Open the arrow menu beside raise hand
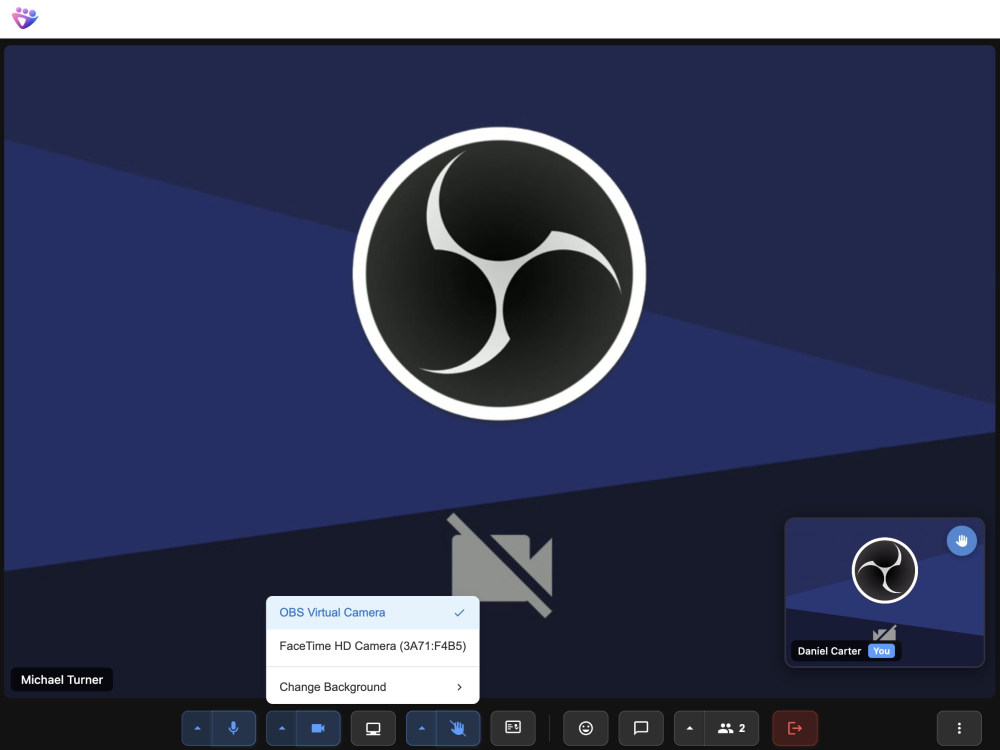 [421, 728]
